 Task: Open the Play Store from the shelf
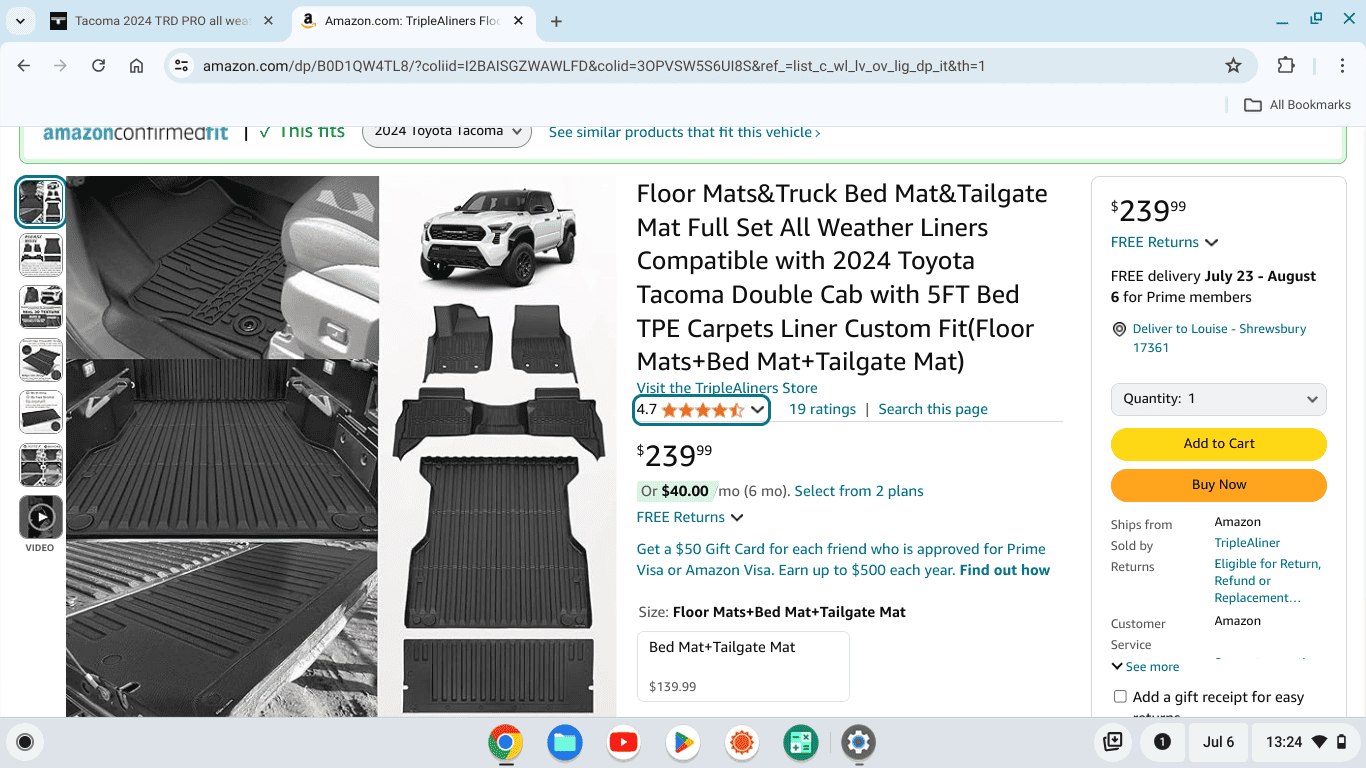click(682, 742)
